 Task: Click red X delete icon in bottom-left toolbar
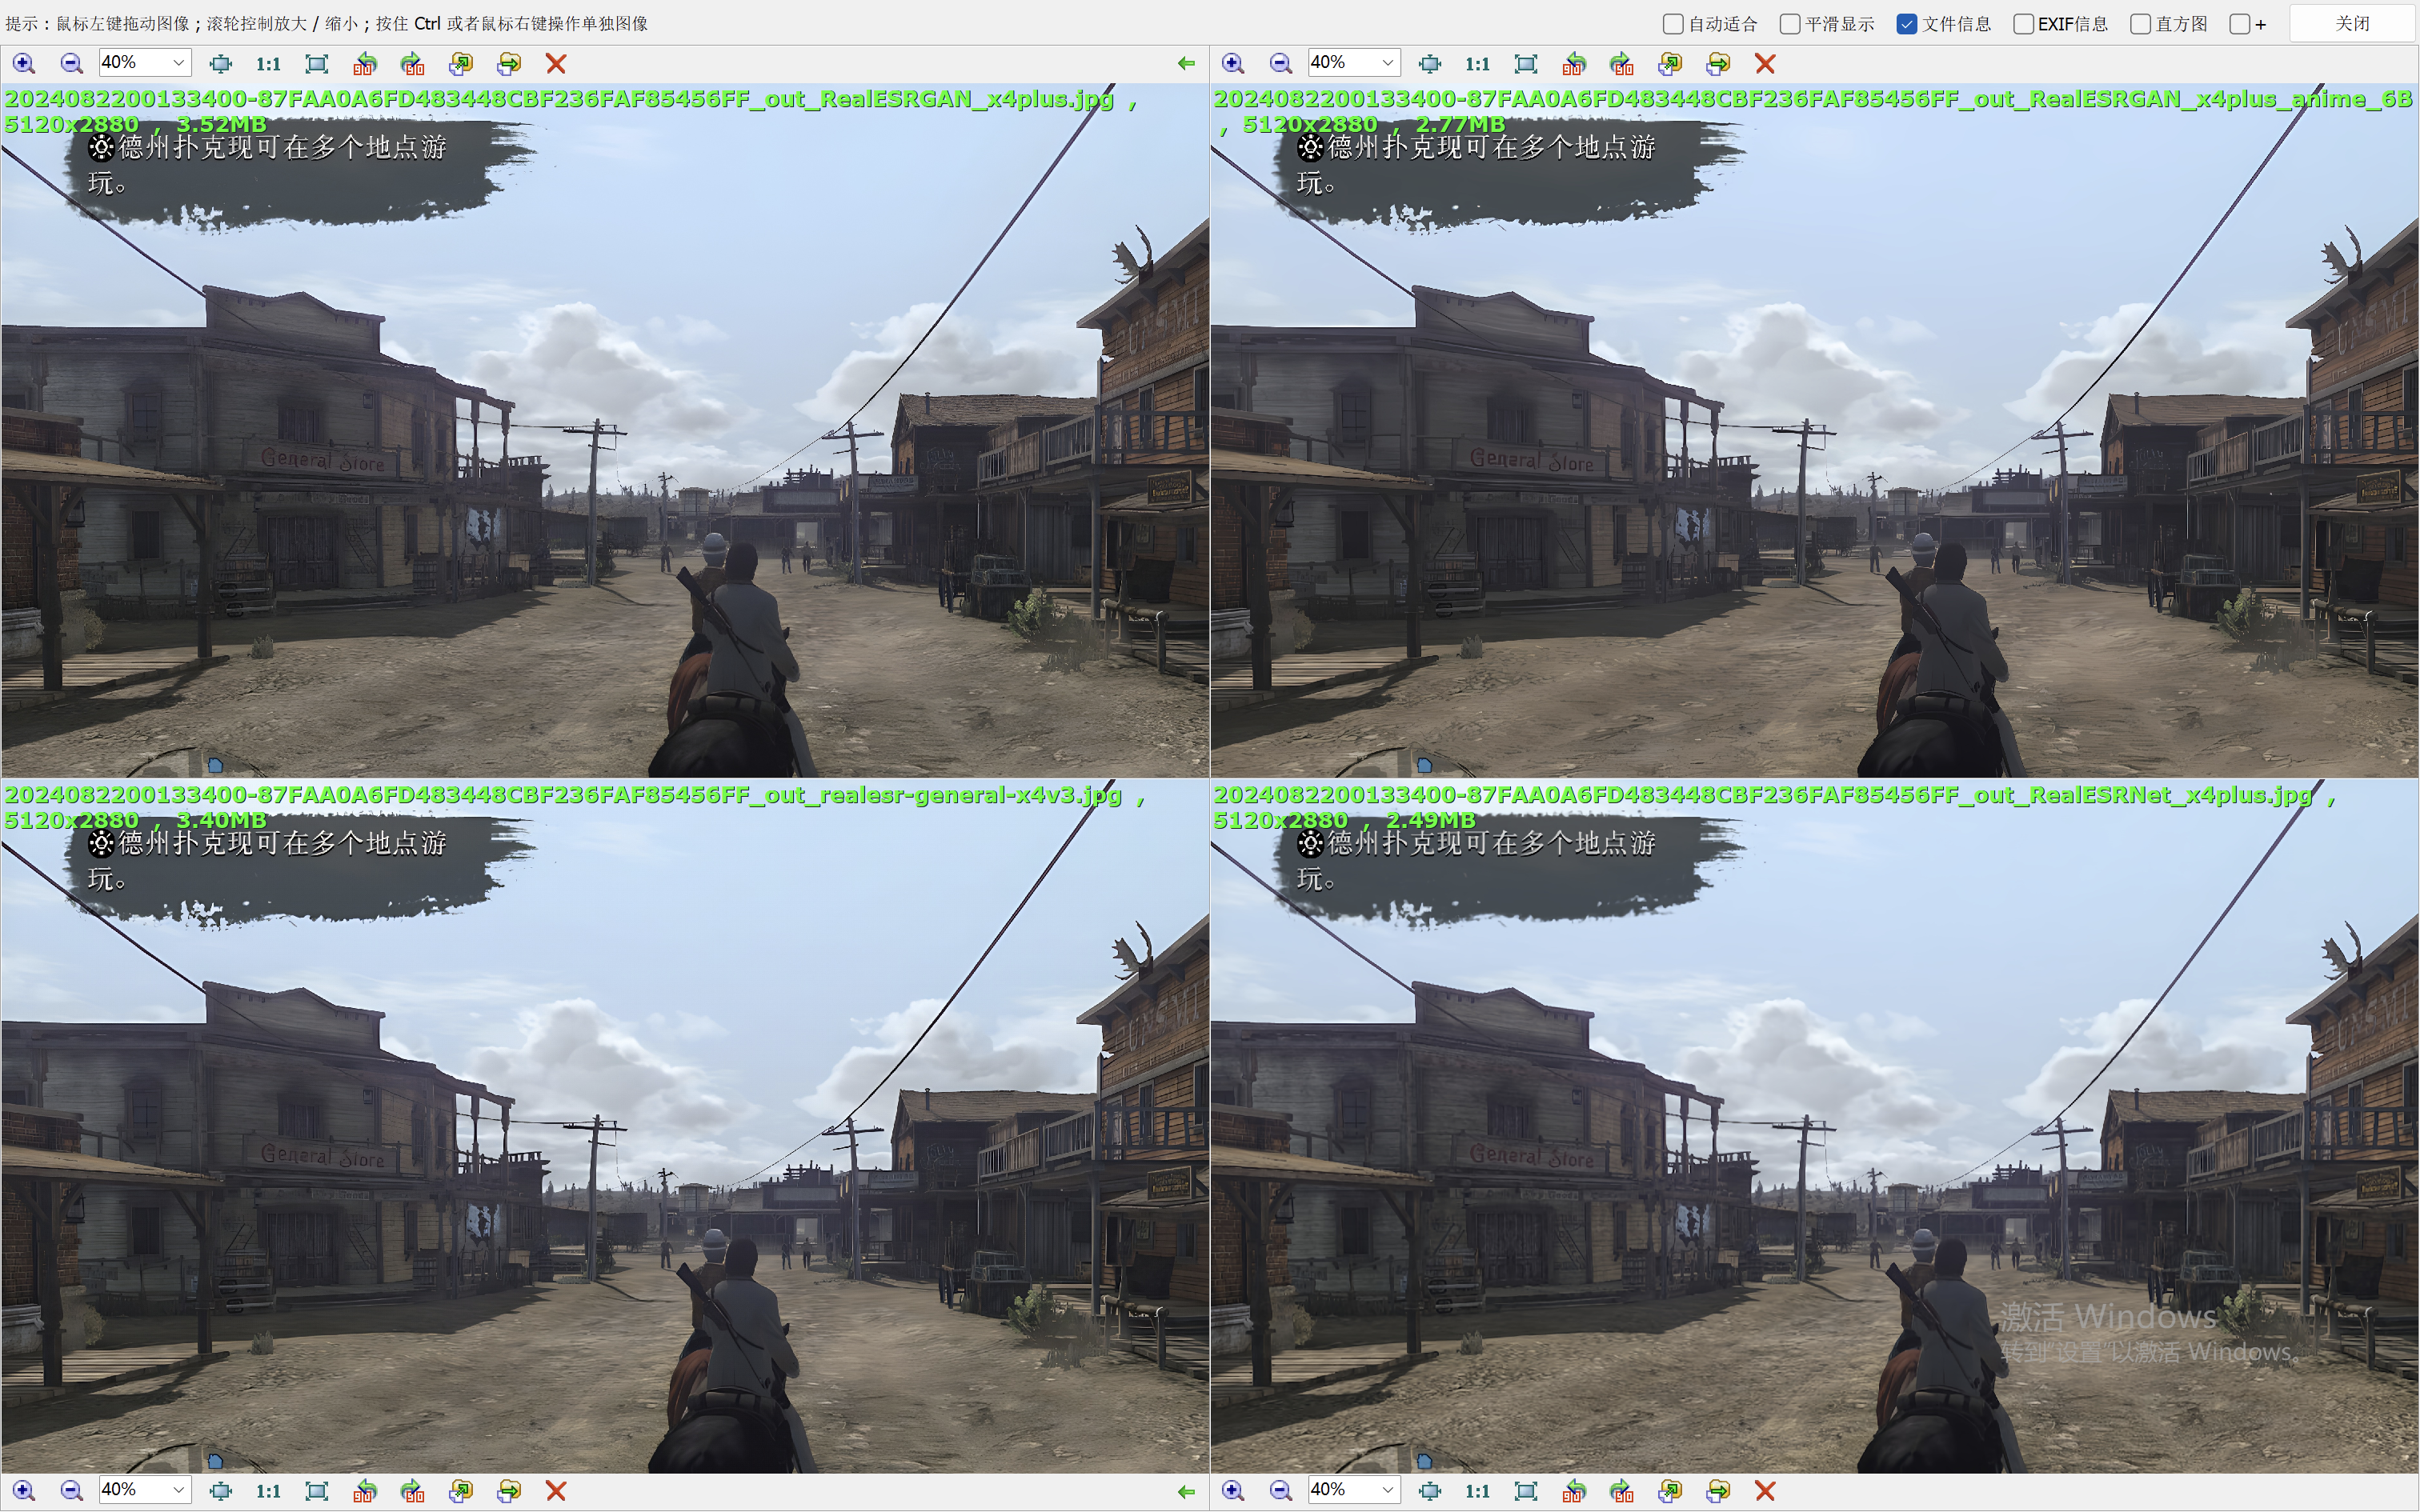point(556,1490)
